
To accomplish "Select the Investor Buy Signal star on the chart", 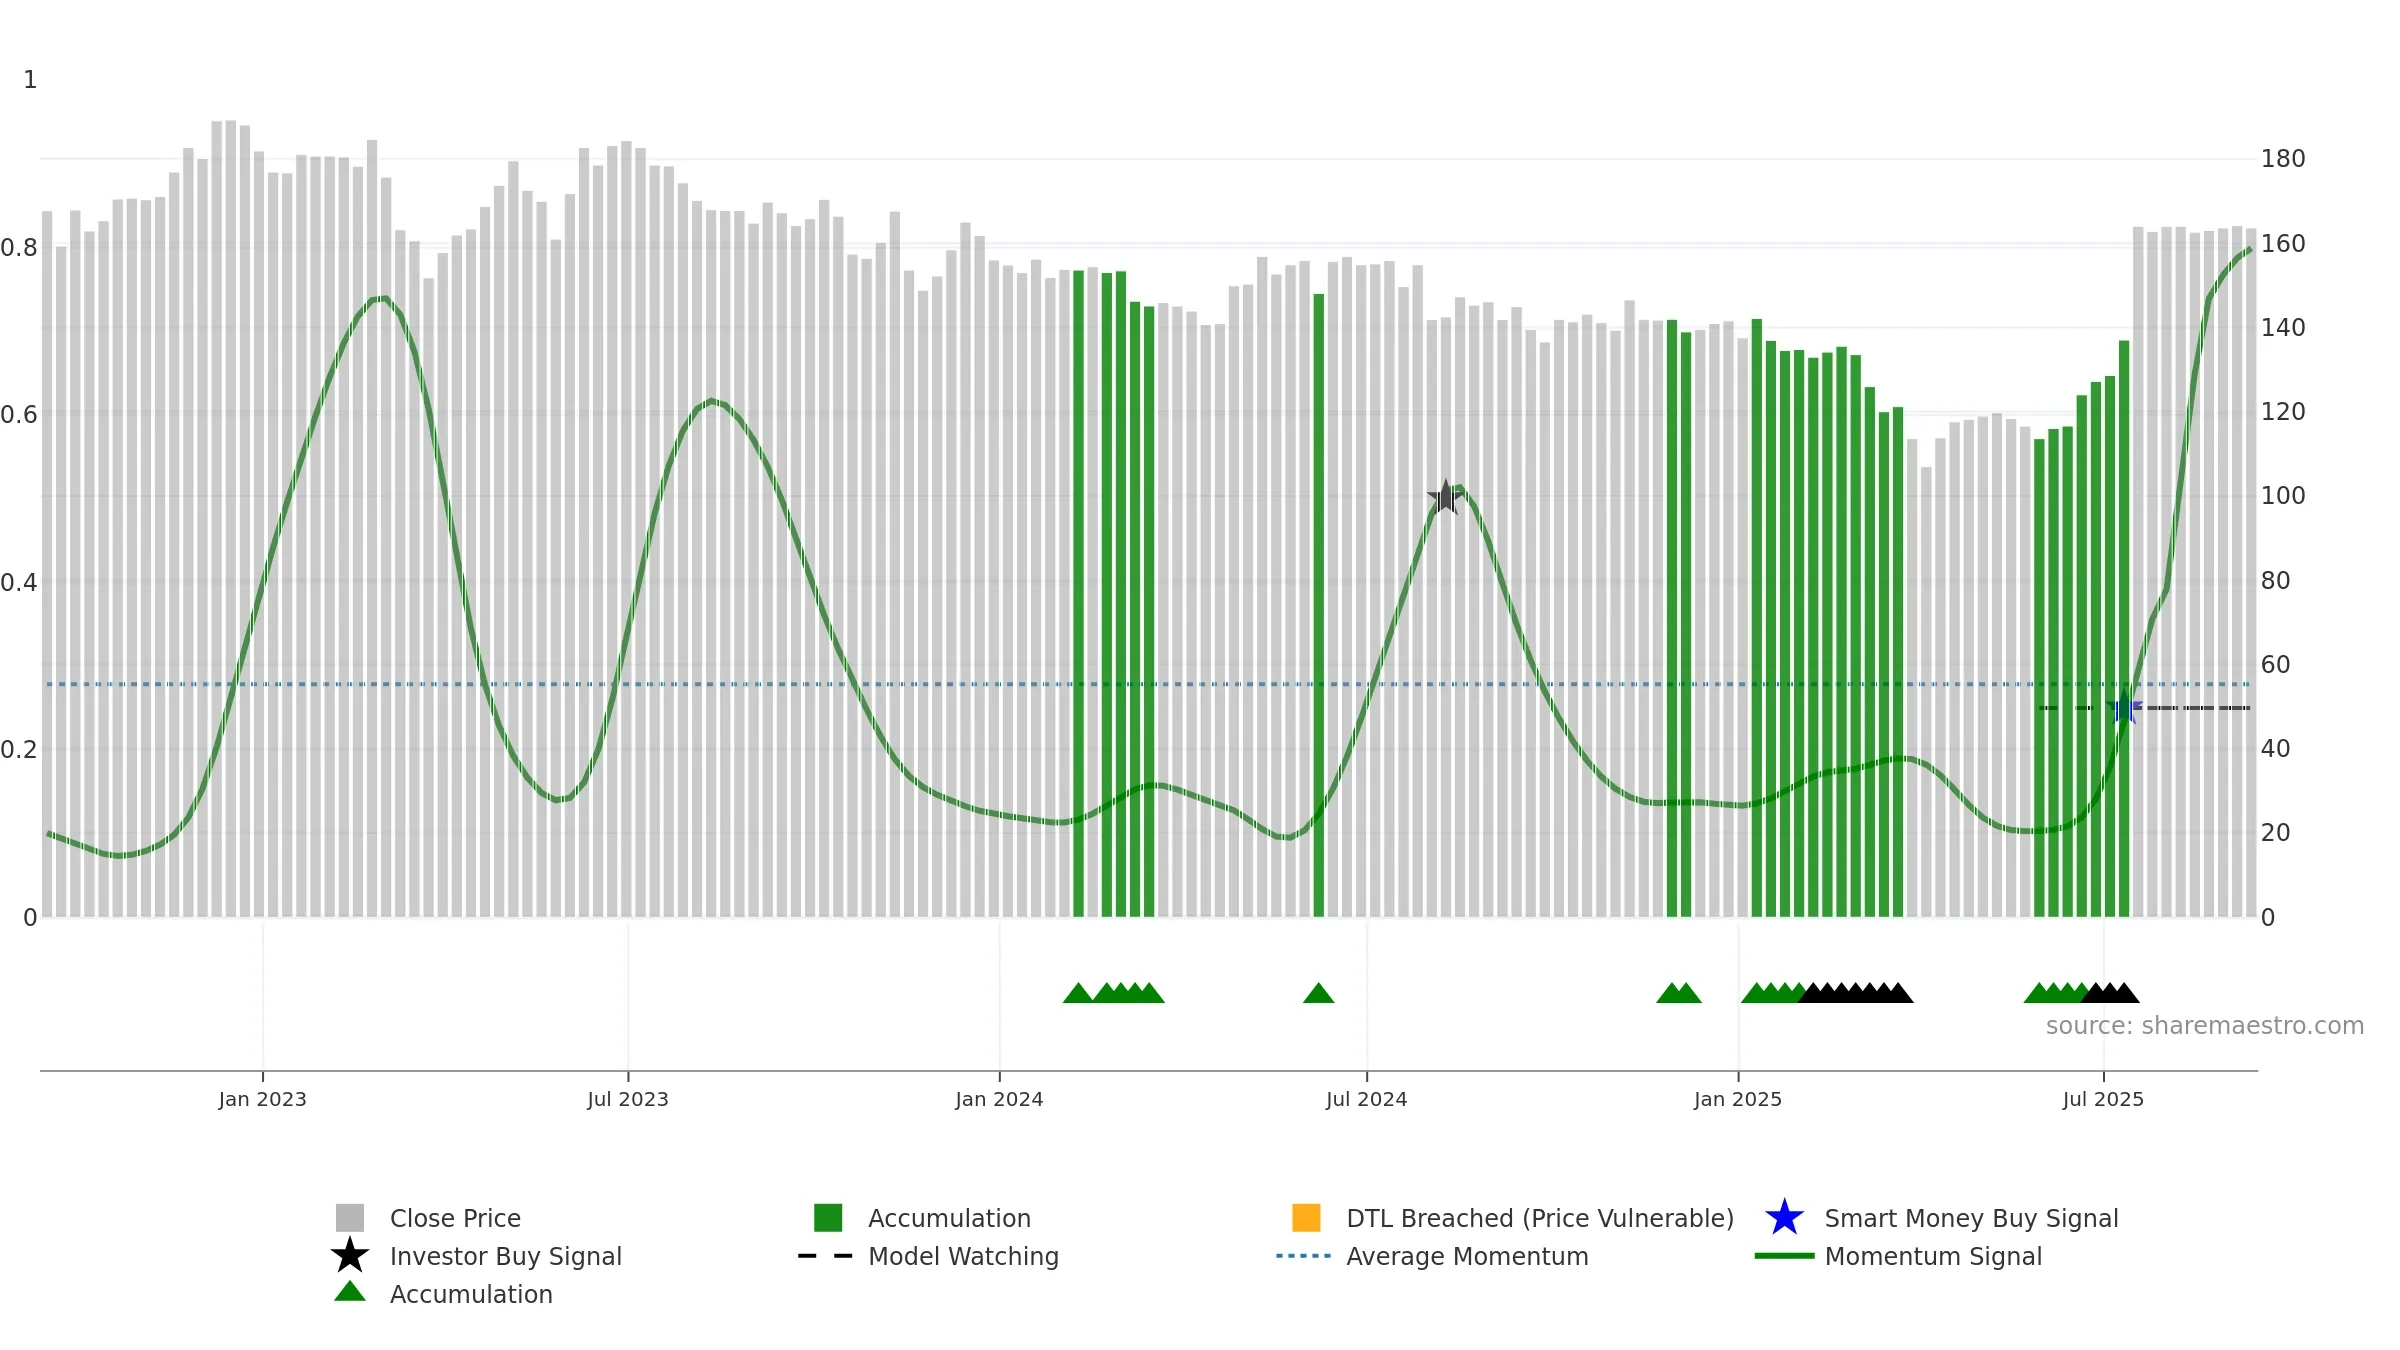I will (1445, 497).
